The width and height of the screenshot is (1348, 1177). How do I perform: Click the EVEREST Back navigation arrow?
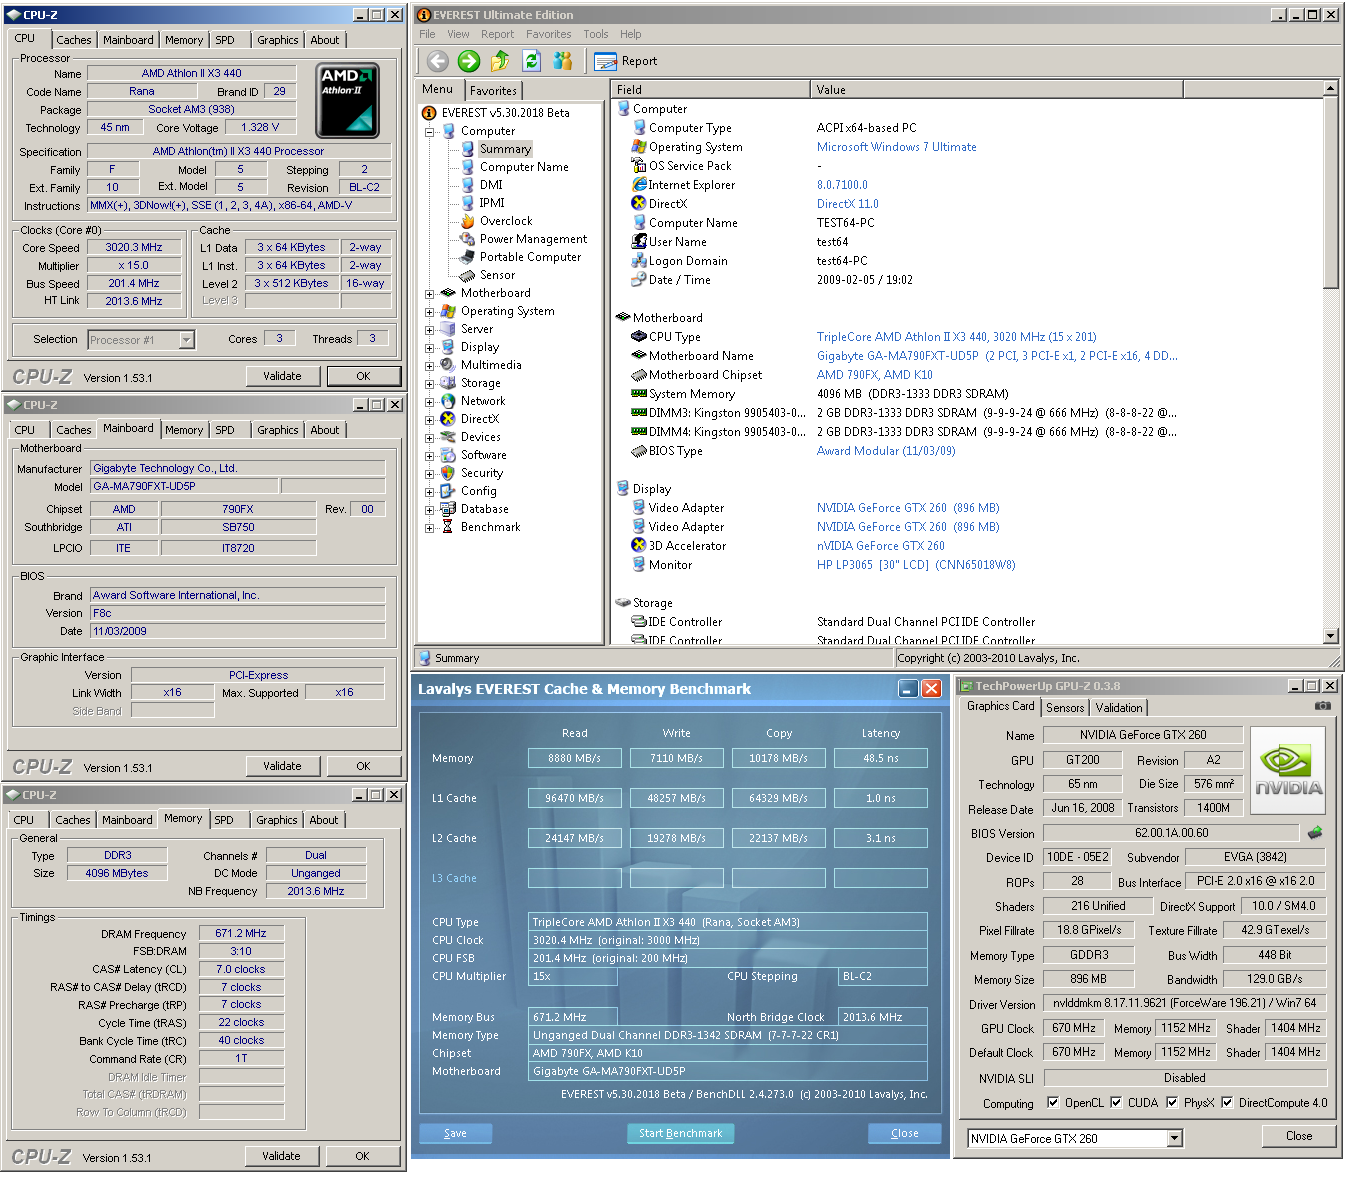click(x=437, y=61)
